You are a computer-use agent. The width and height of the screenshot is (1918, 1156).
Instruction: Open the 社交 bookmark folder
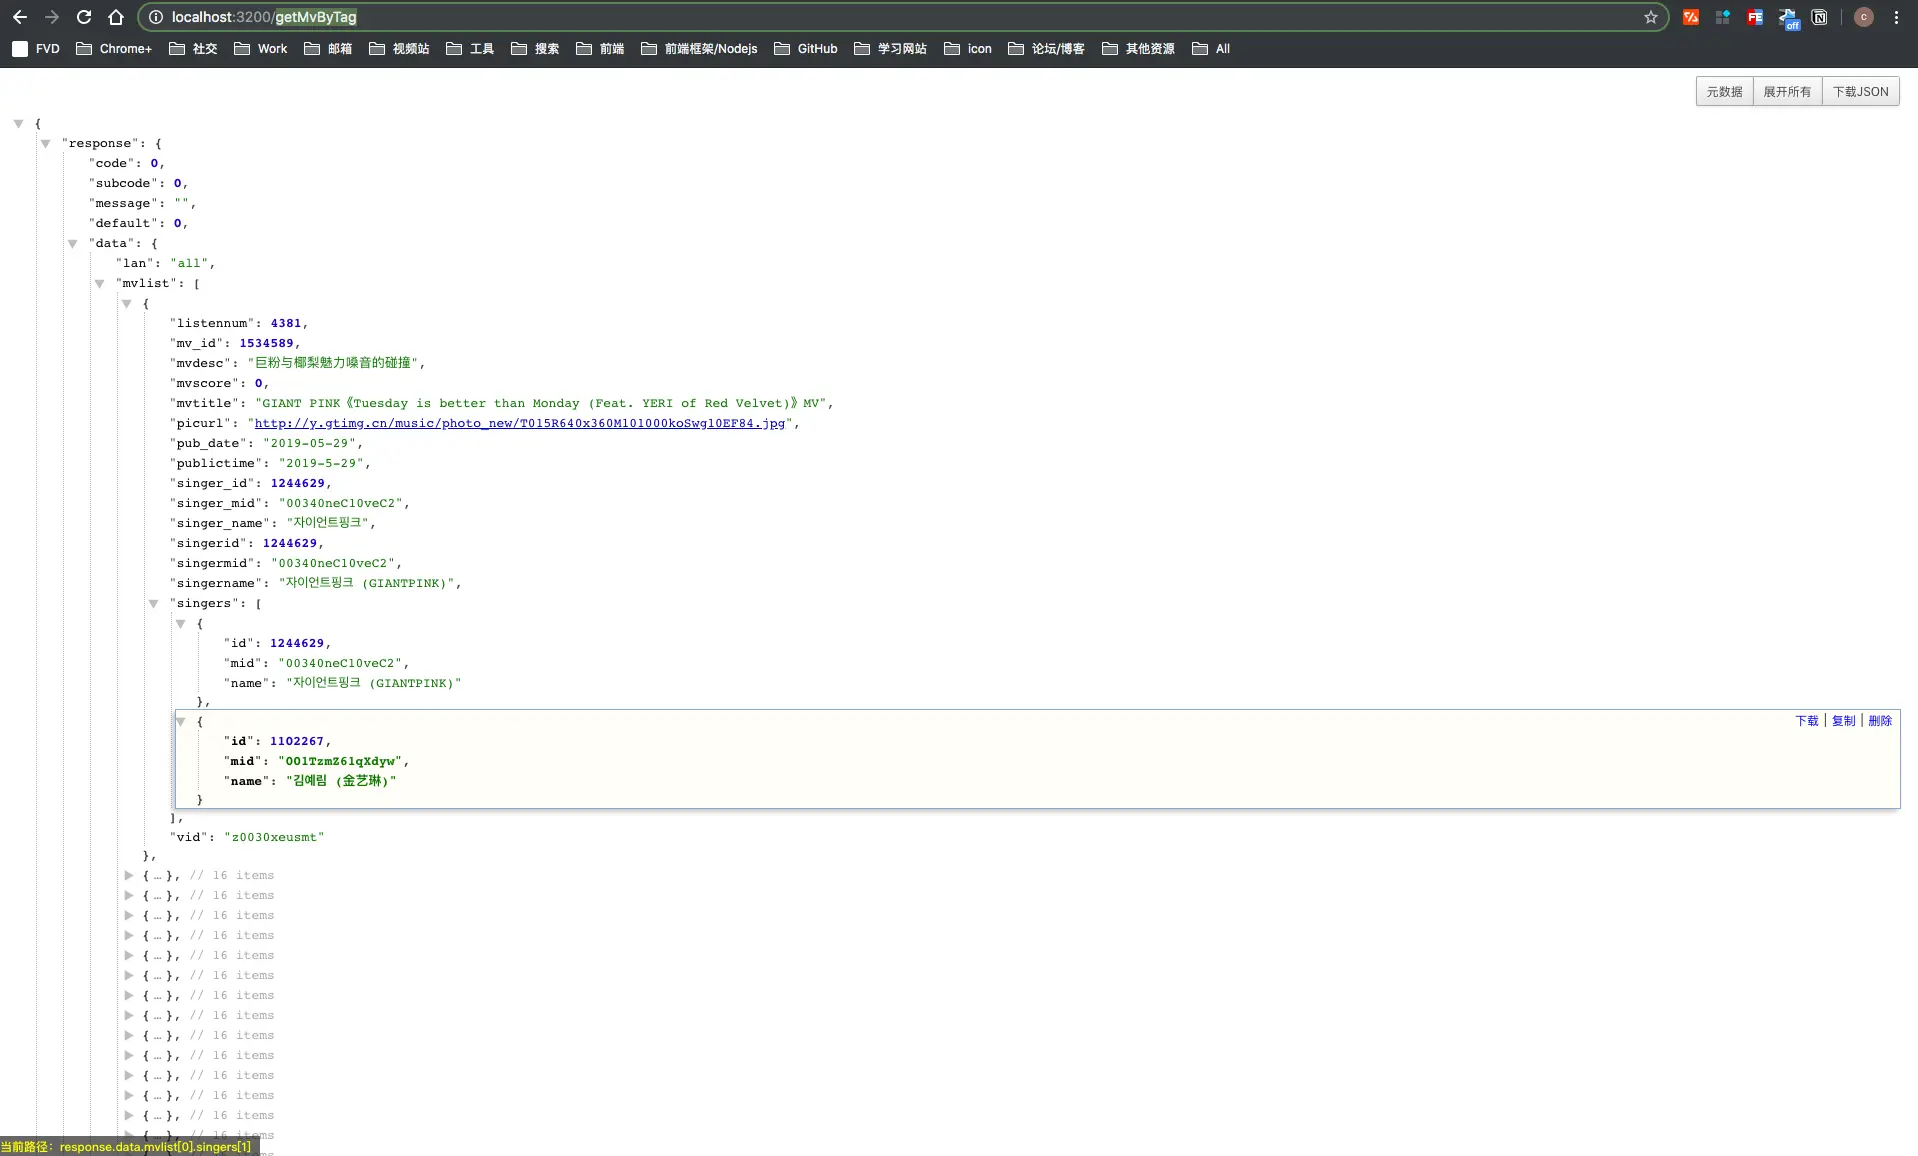[x=193, y=48]
